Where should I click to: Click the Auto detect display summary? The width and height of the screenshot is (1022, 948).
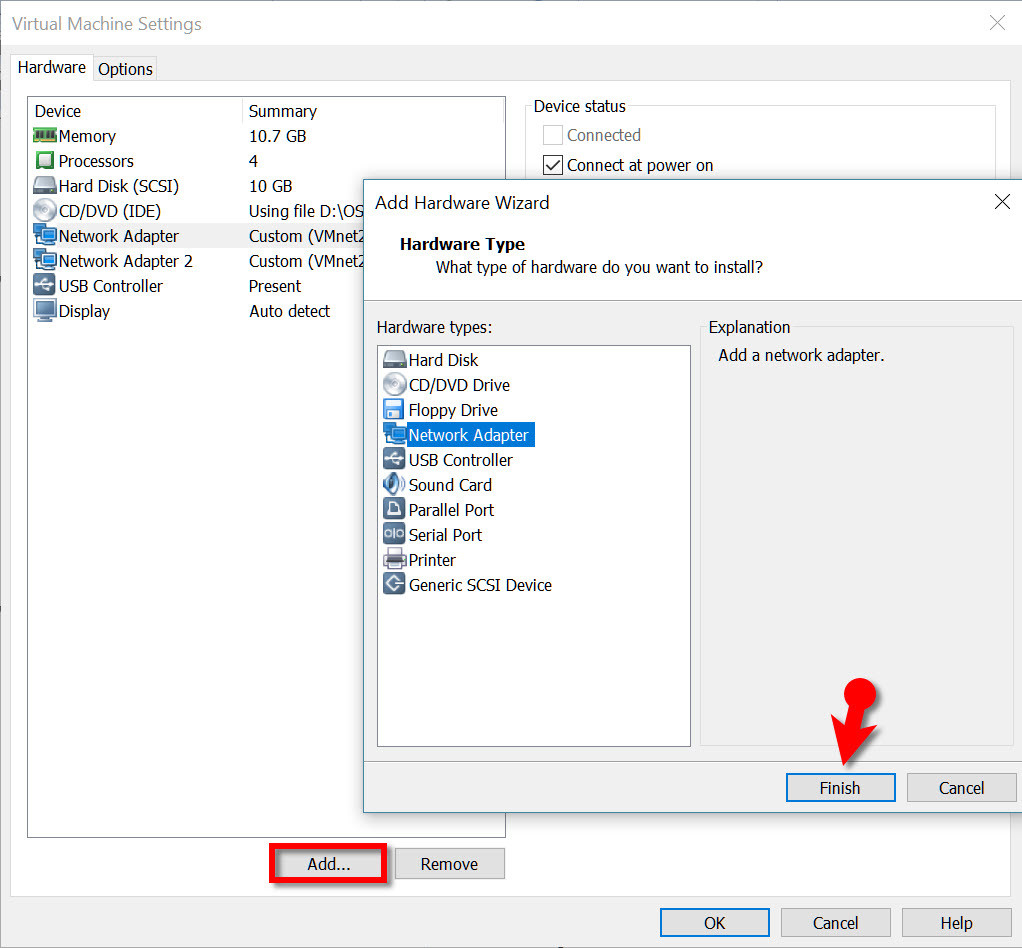point(289,311)
